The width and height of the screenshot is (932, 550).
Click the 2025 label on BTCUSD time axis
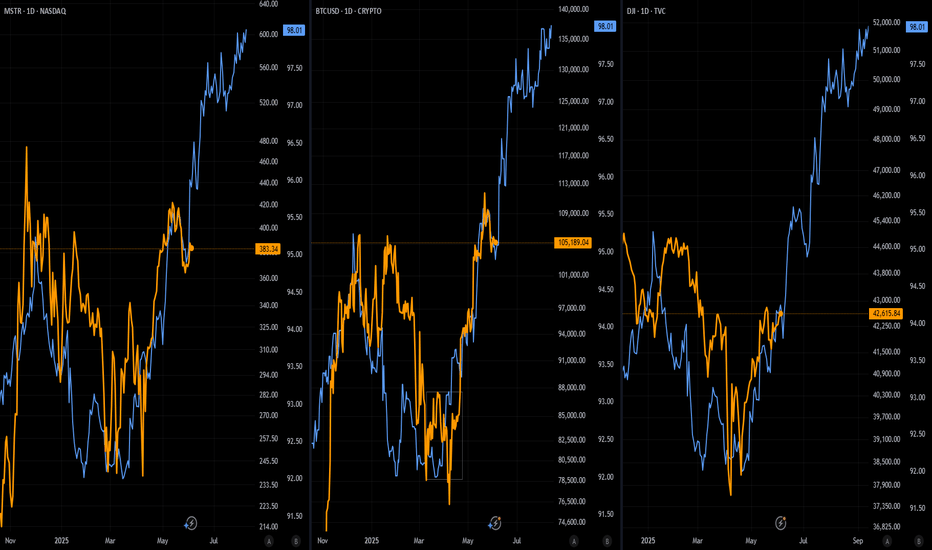pyautogui.click(x=371, y=541)
